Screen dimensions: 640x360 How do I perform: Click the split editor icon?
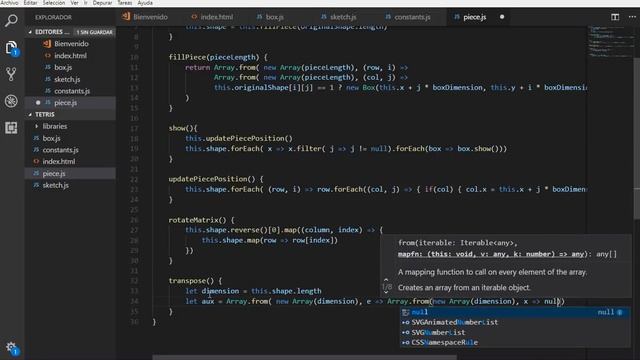pos(615,17)
